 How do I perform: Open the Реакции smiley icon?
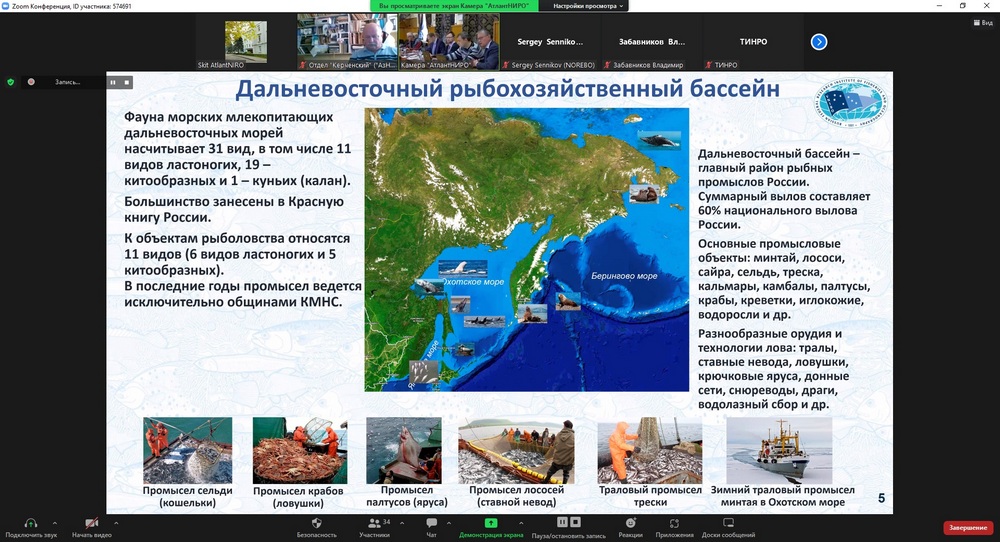tap(630, 523)
